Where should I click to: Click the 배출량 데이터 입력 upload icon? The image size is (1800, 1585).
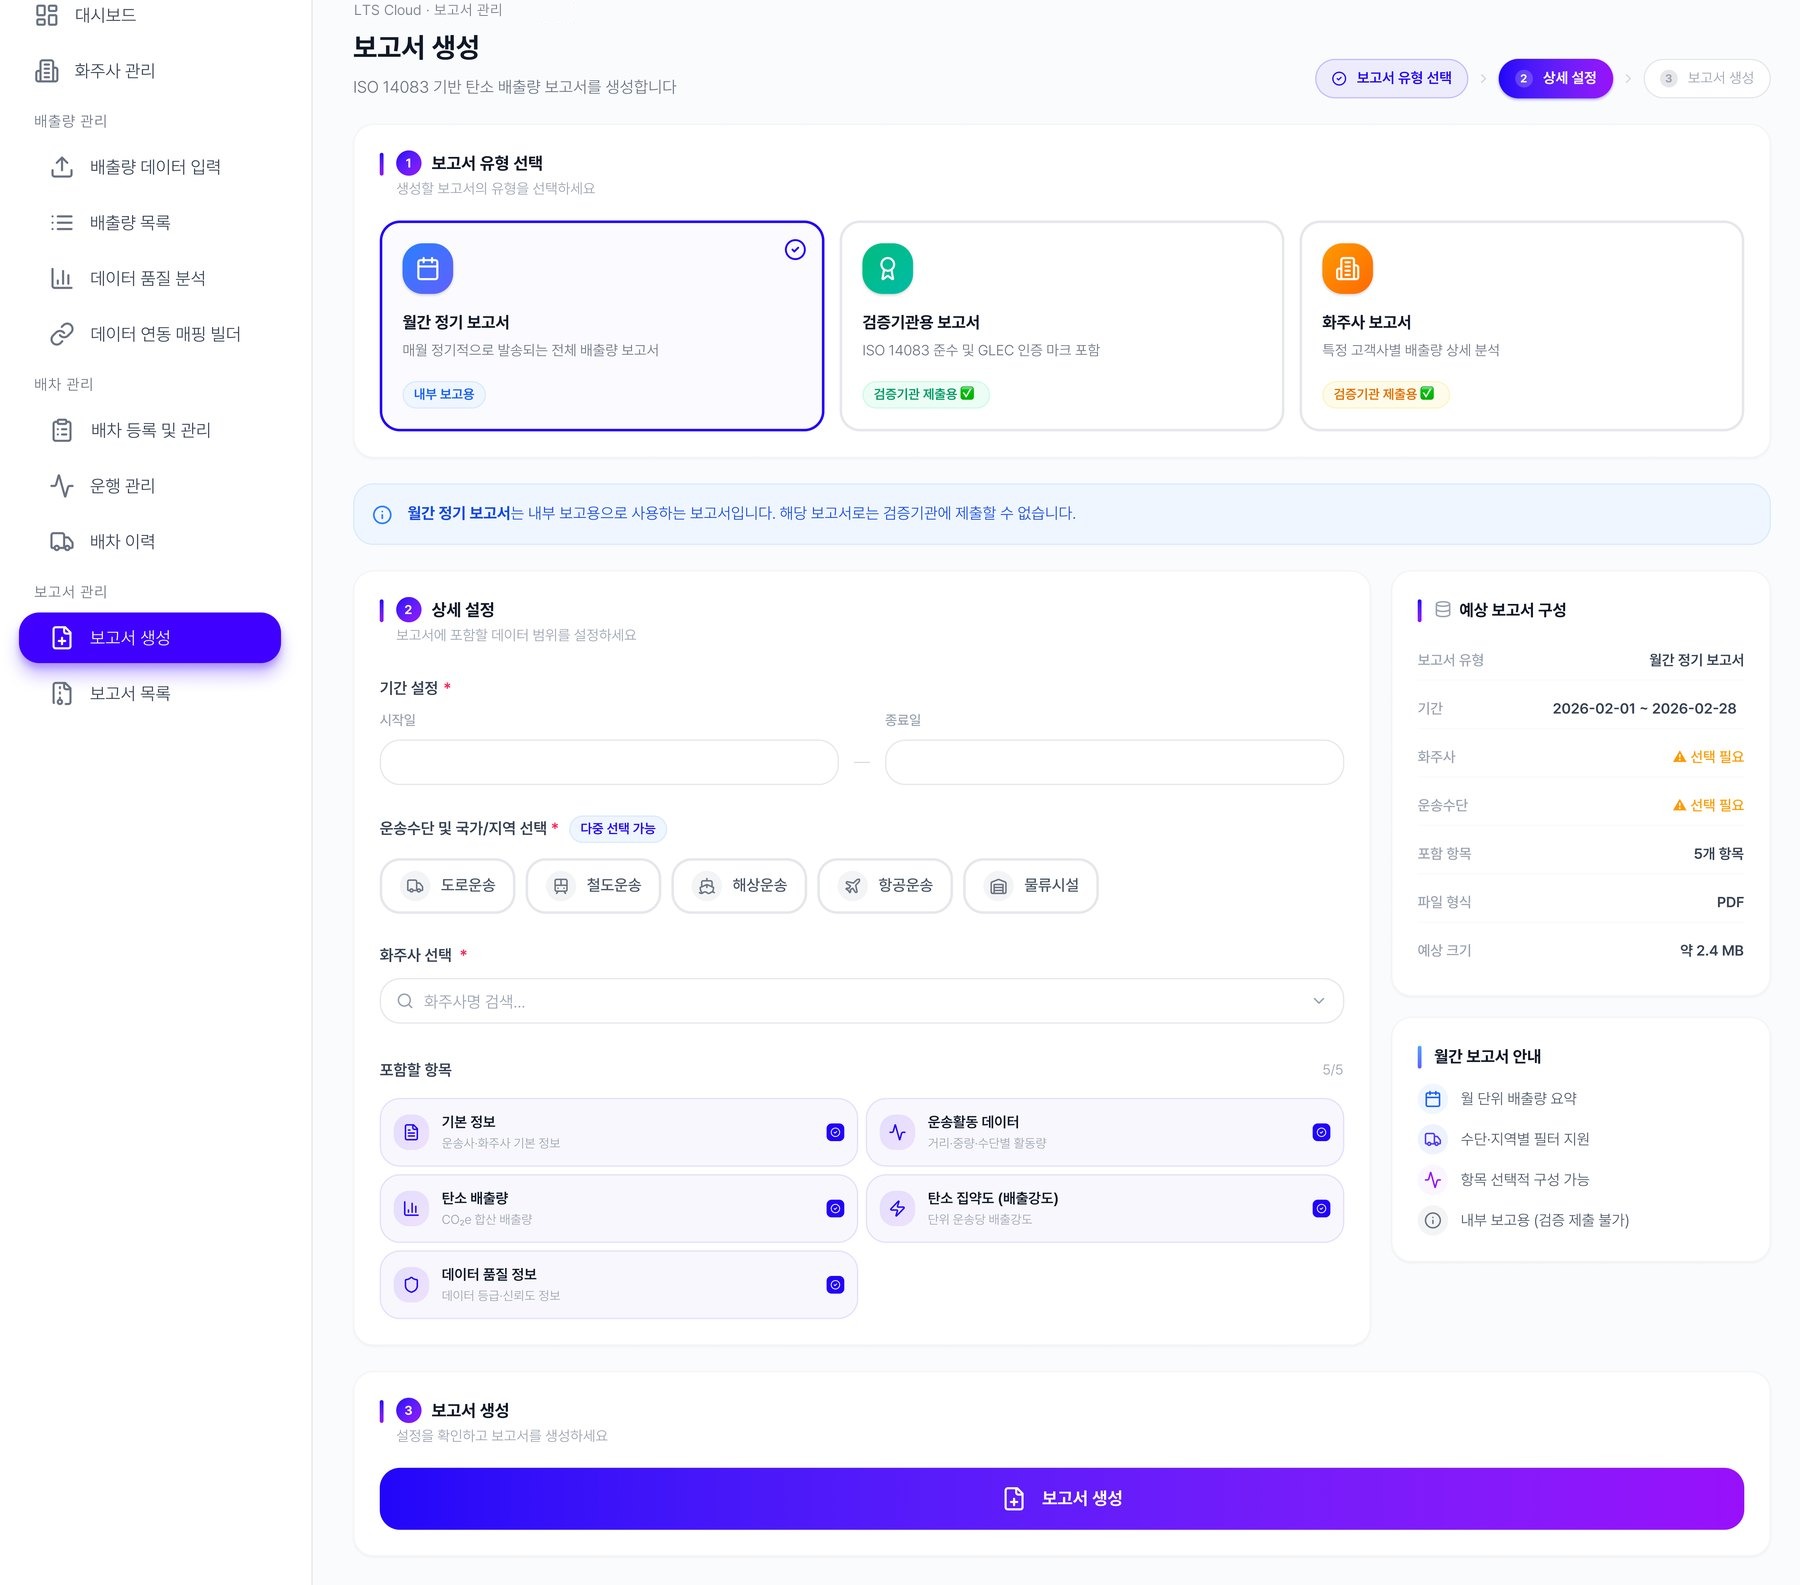pyautogui.click(x=62, y=167)
